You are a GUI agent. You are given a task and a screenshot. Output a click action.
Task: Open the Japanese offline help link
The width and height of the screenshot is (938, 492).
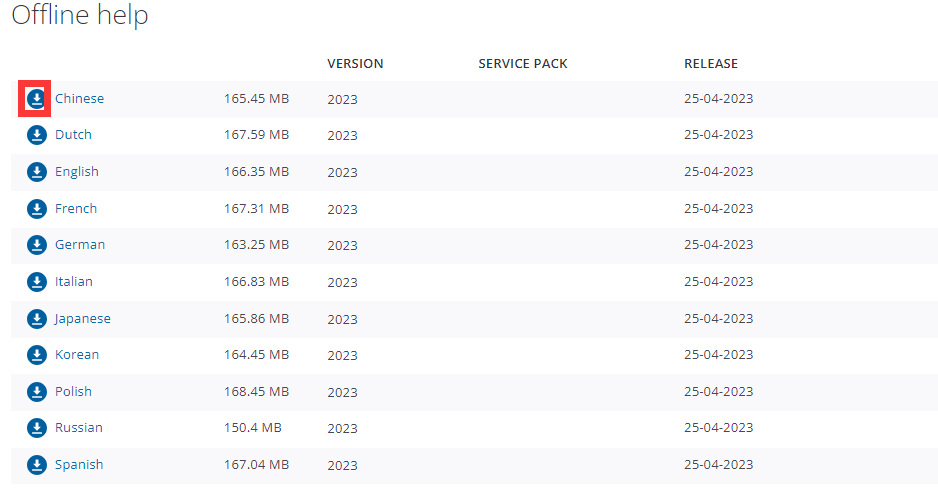(x=83, y=319)
